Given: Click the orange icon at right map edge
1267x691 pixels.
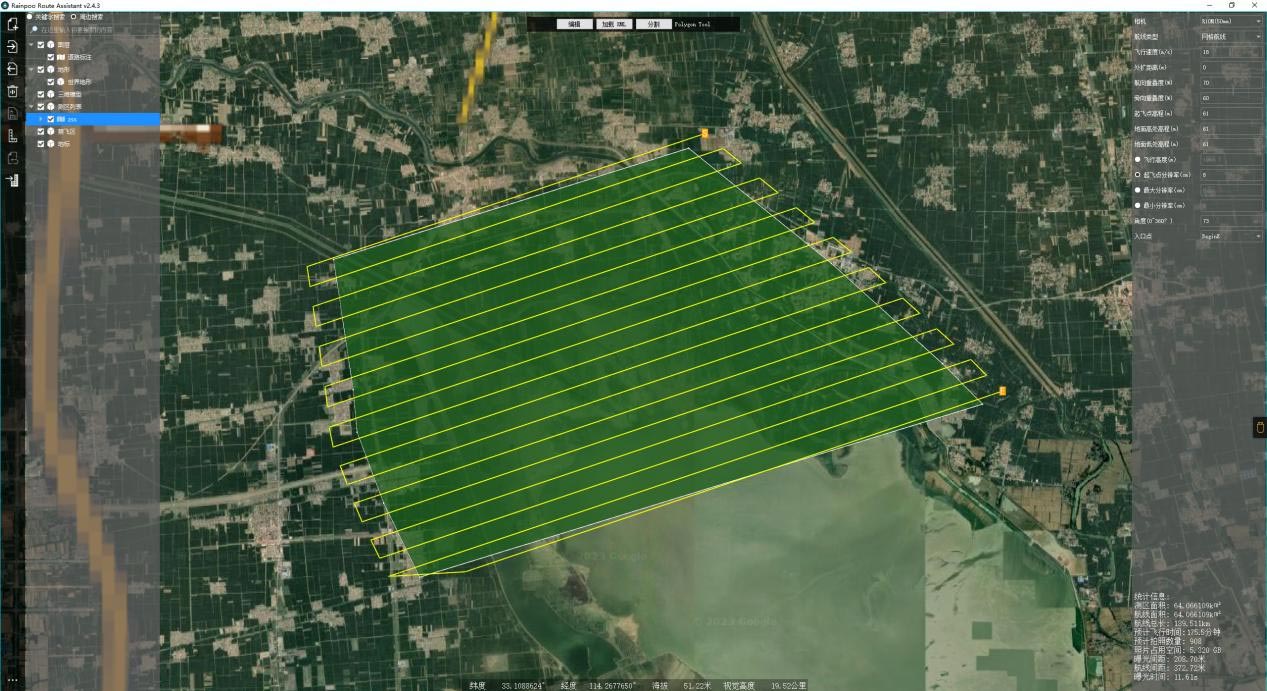Looking at the screenshot, I should pos(1259,428).
